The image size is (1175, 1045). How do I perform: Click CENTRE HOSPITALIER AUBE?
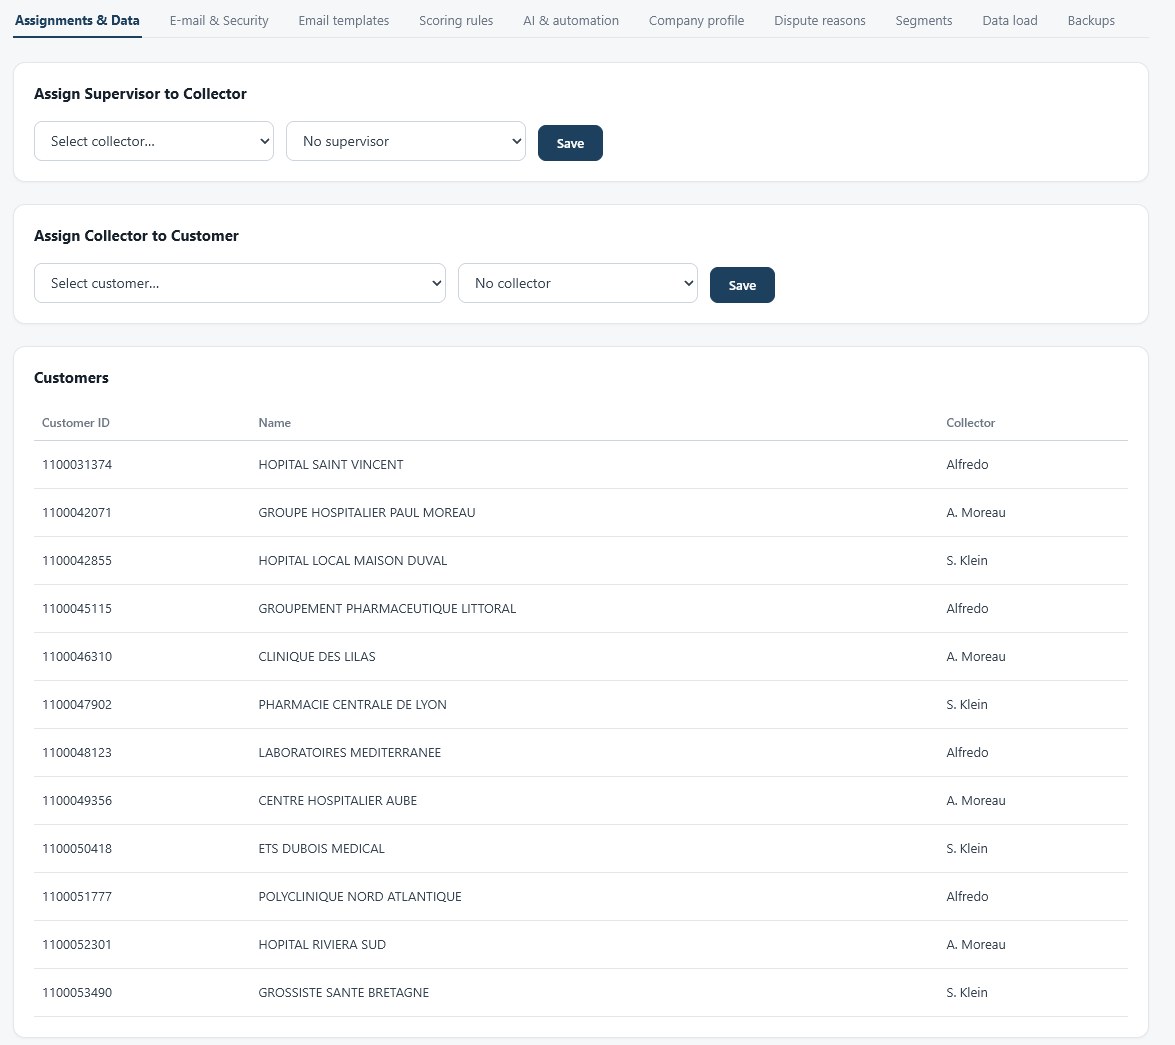click(x=337, y=800)
